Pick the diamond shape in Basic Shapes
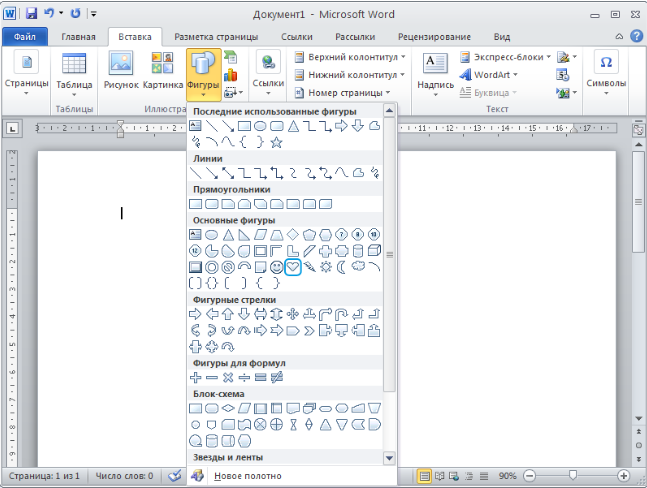 pos(293,235)
